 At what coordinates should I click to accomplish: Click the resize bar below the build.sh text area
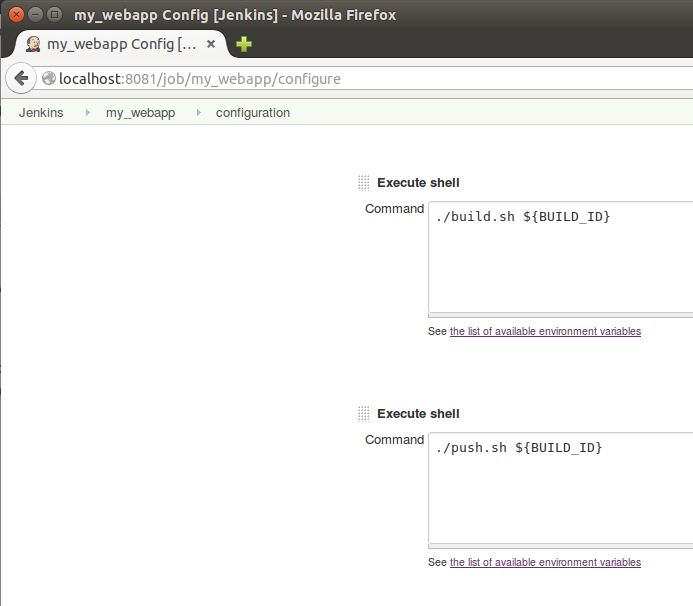click(560, 315)
